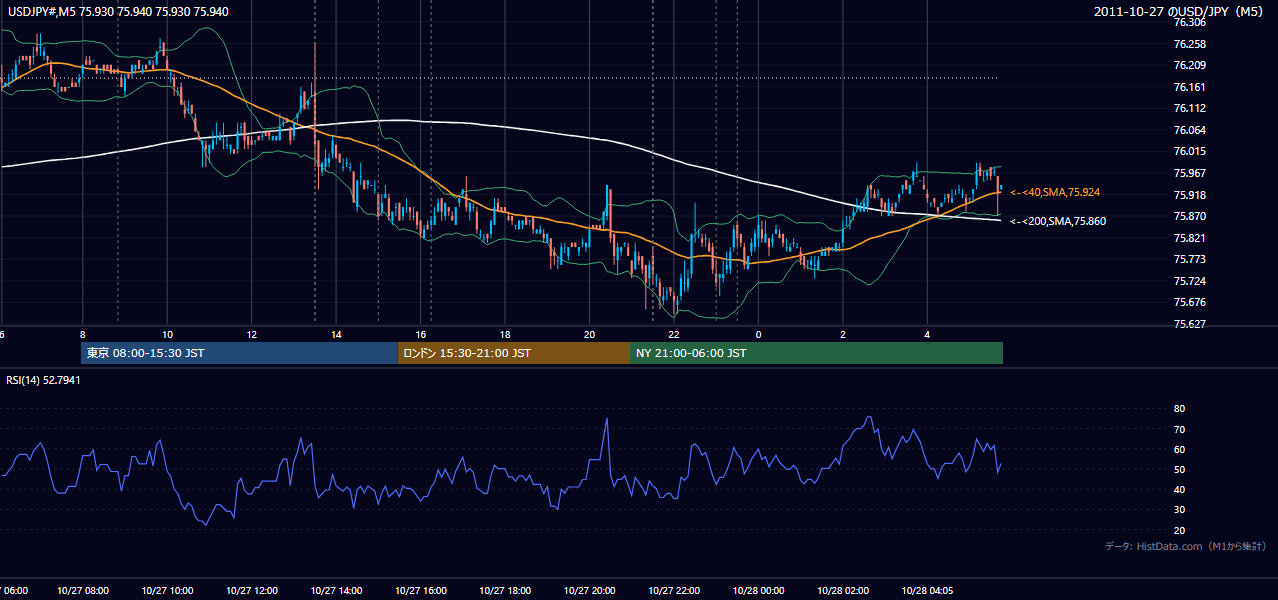This screenshot has width=1278, height=600.
Task: Click the 10/28 02:00 date label
Action: click(x=844, y=590)
